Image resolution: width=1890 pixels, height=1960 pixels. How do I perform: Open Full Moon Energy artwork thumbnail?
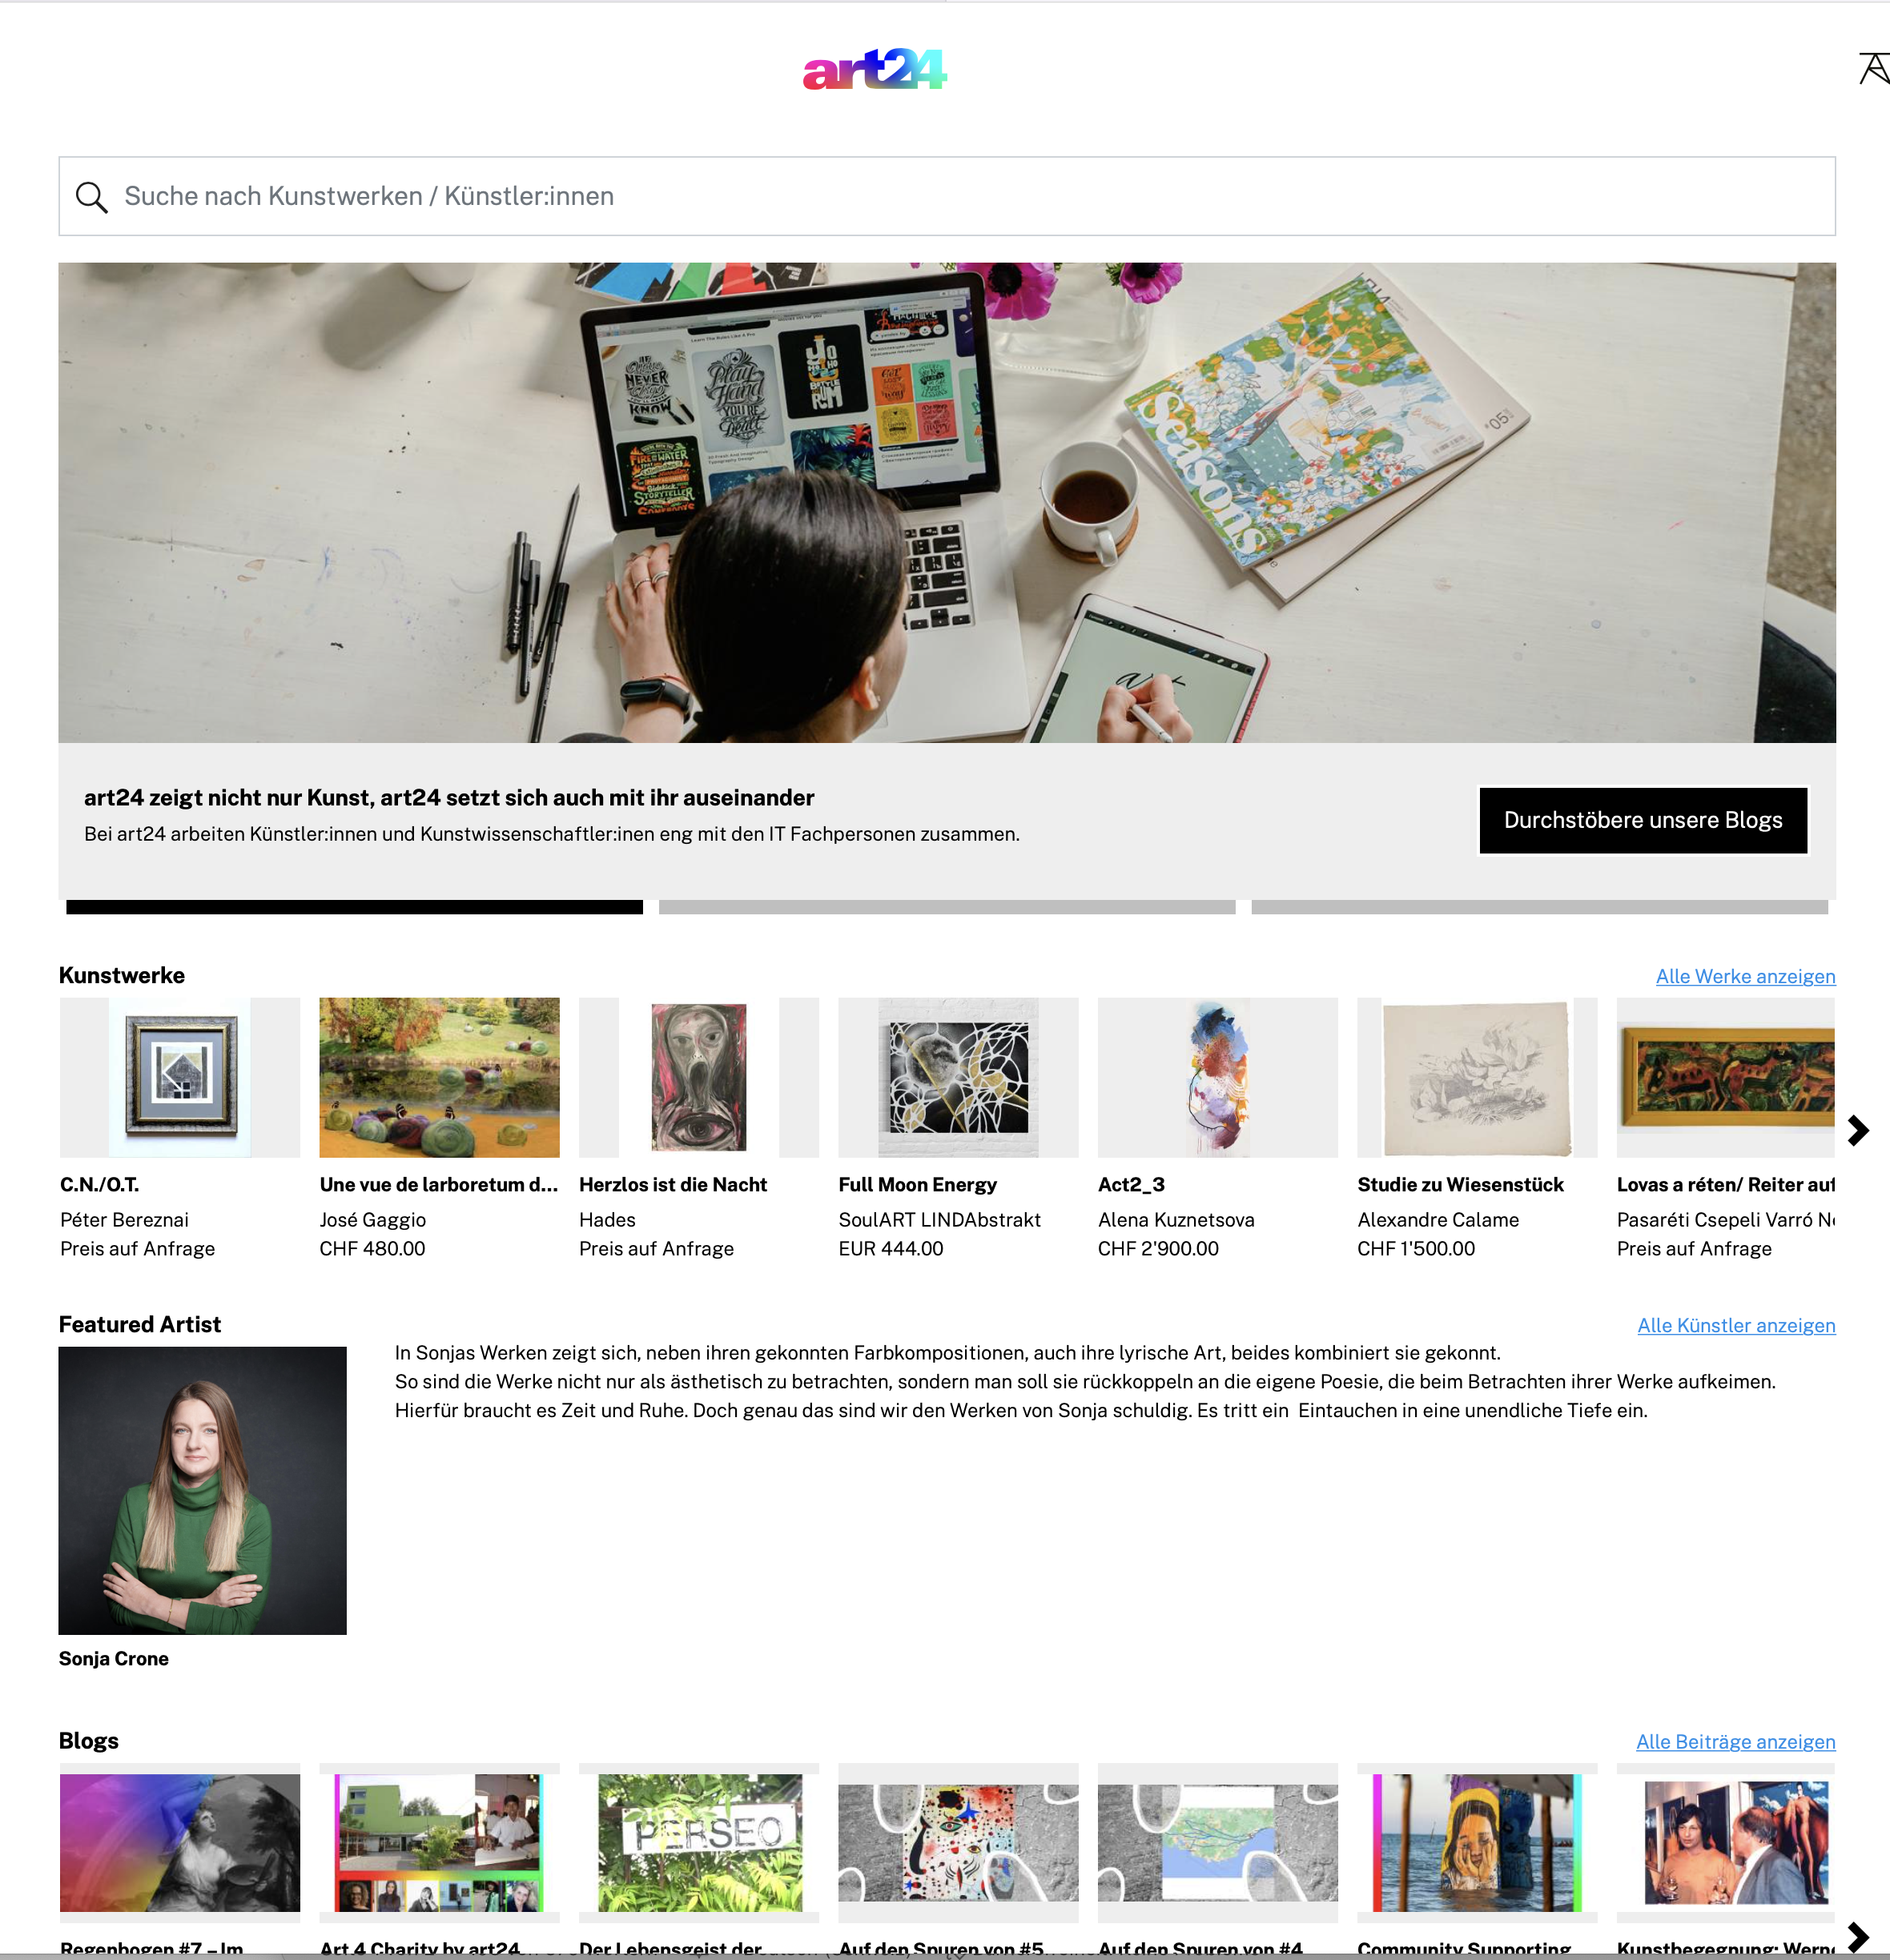(x=958, y=1077)
